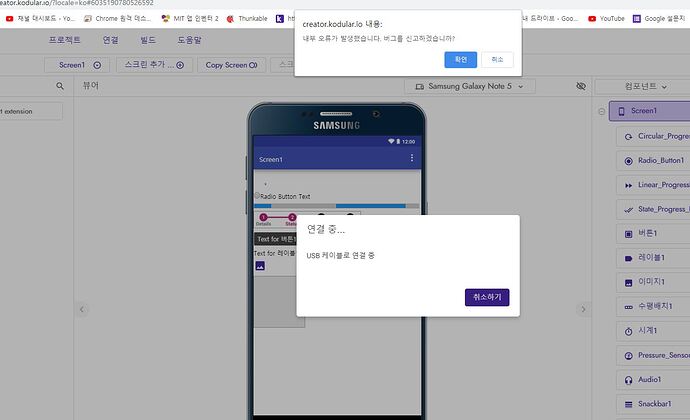The image size is (690, 420).
Task: Click the browser address bar URL
Action: coord(77,3)
